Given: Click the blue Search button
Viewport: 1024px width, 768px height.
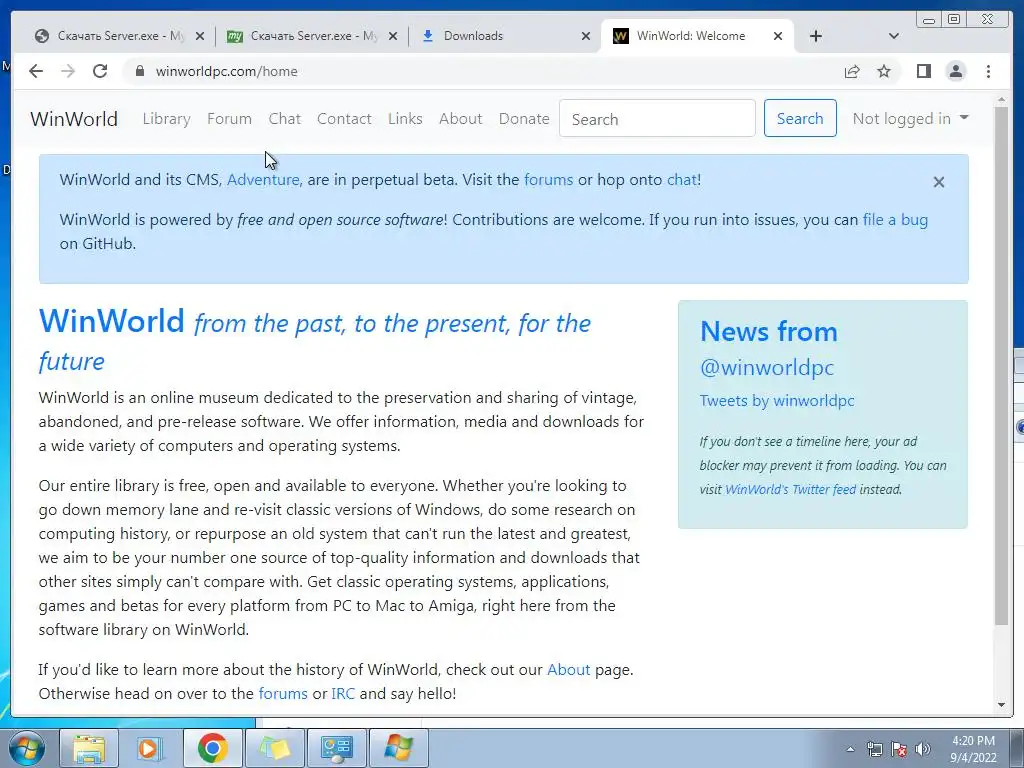Looking at the screenshot, I should [x=800, y=118].
